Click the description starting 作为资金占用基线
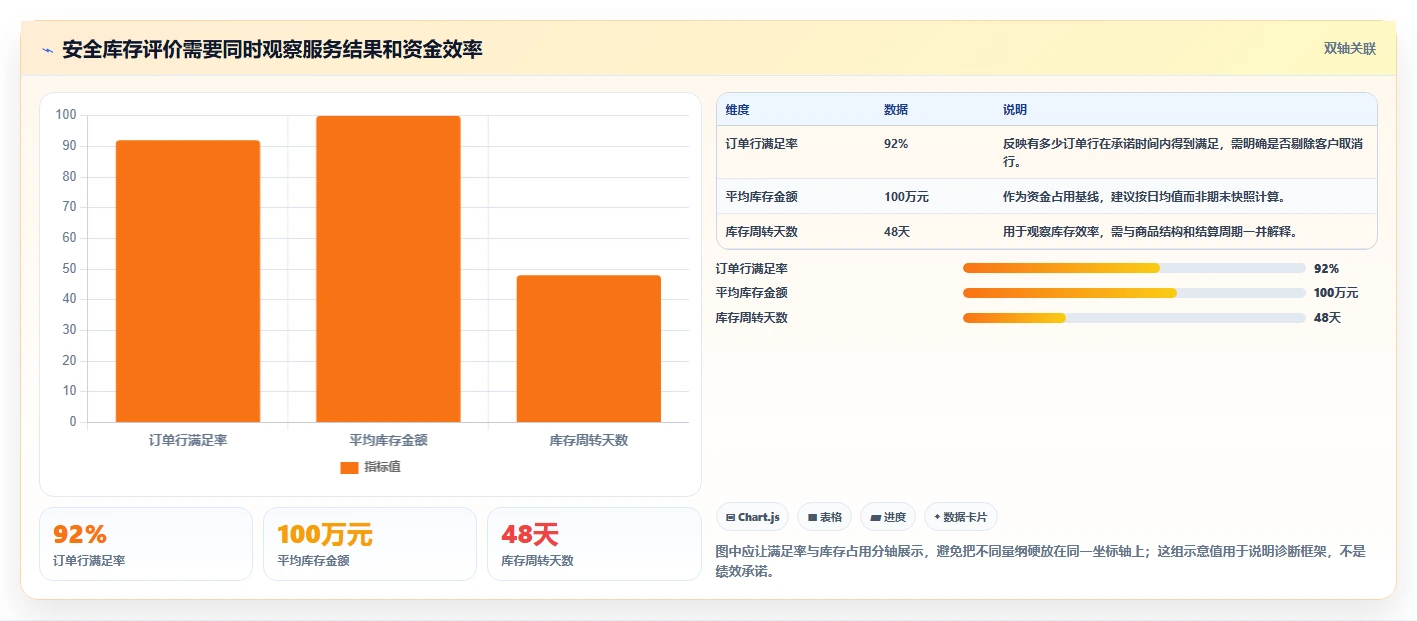This screenshot has width=1417, height=621. 1144,197
